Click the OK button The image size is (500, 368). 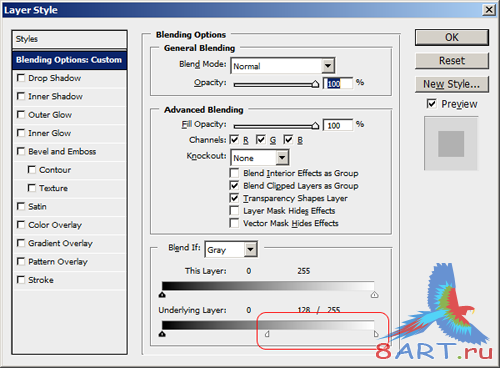(452, 37)
